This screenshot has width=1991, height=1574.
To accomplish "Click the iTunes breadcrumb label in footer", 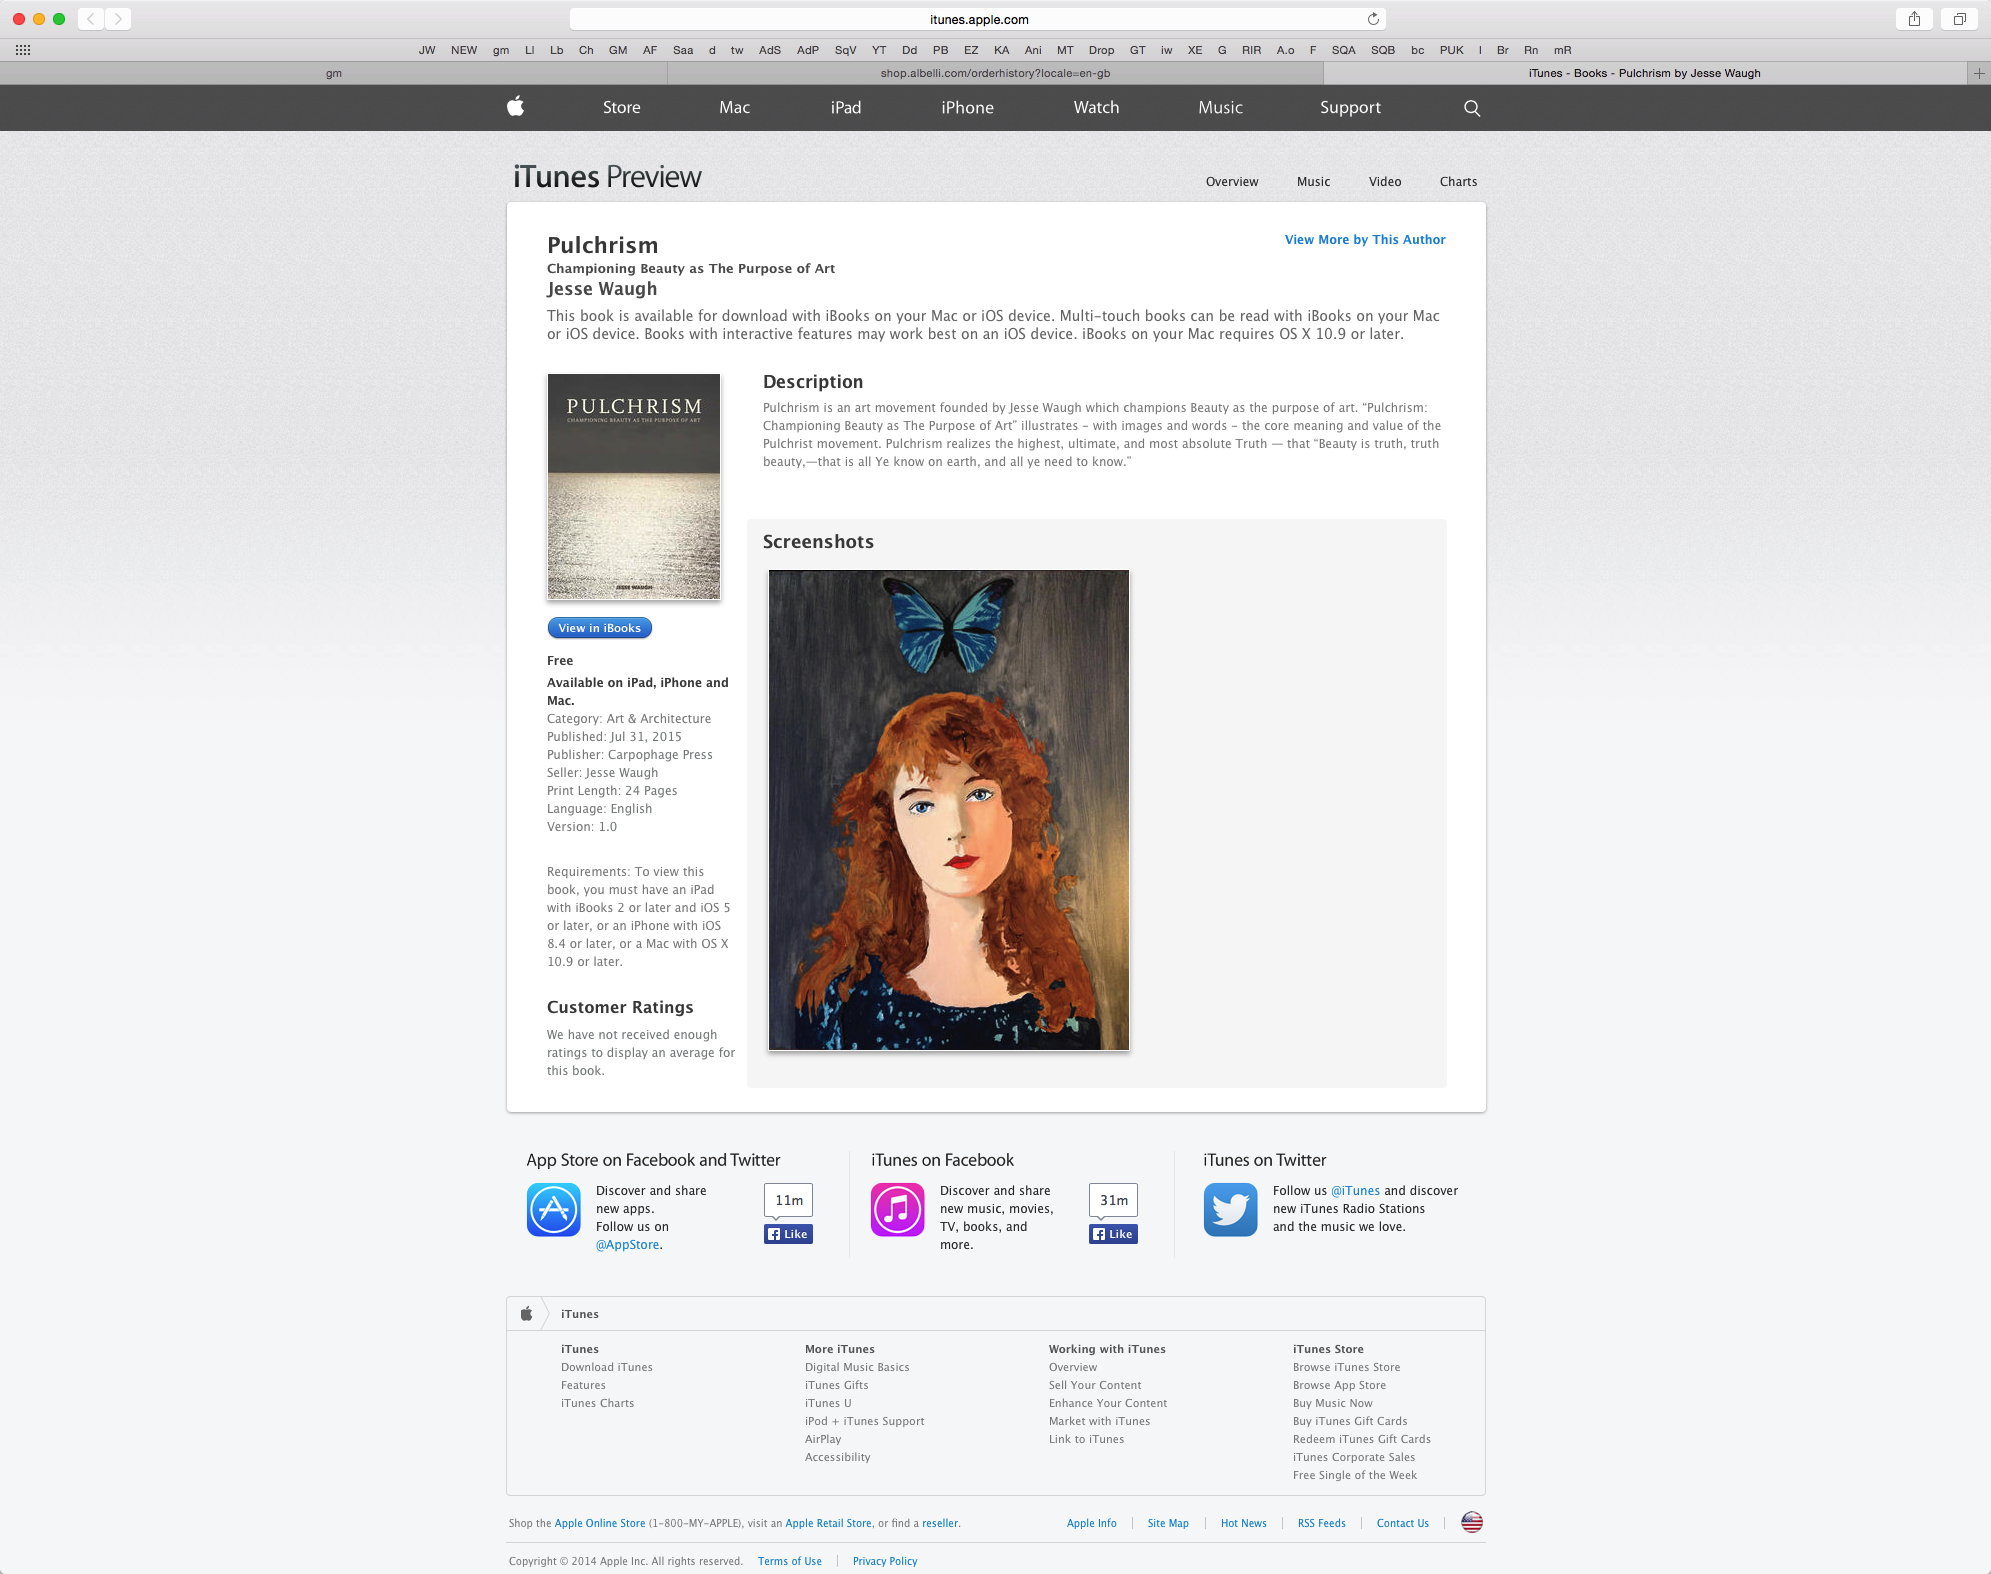I will (580, 1314).
